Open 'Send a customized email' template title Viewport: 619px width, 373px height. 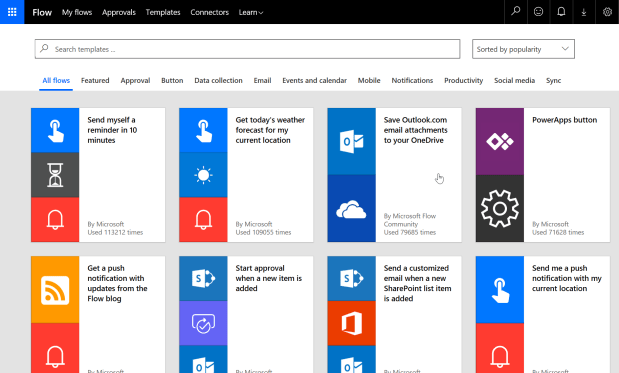click(417, 283)
